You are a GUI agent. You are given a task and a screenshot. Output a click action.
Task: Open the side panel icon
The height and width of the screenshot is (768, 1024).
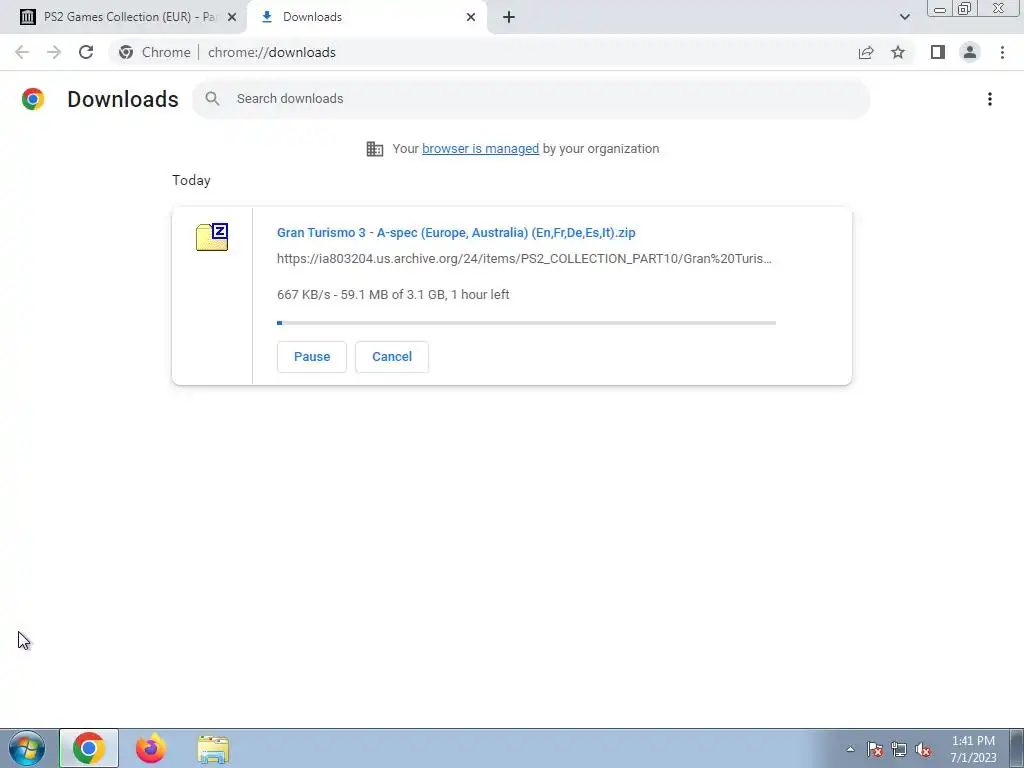pos(938,52)
